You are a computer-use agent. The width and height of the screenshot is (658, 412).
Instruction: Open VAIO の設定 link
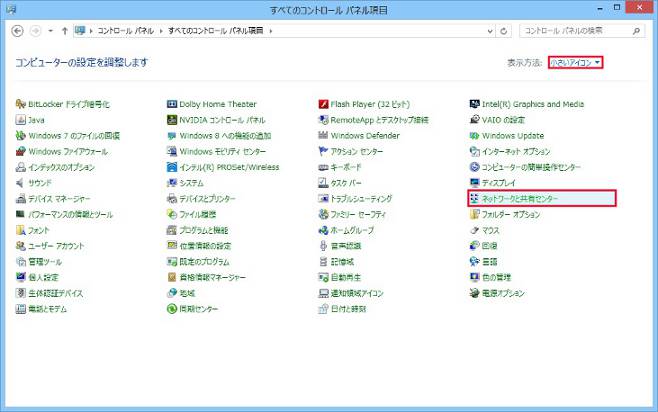click(x=504, y=120)
